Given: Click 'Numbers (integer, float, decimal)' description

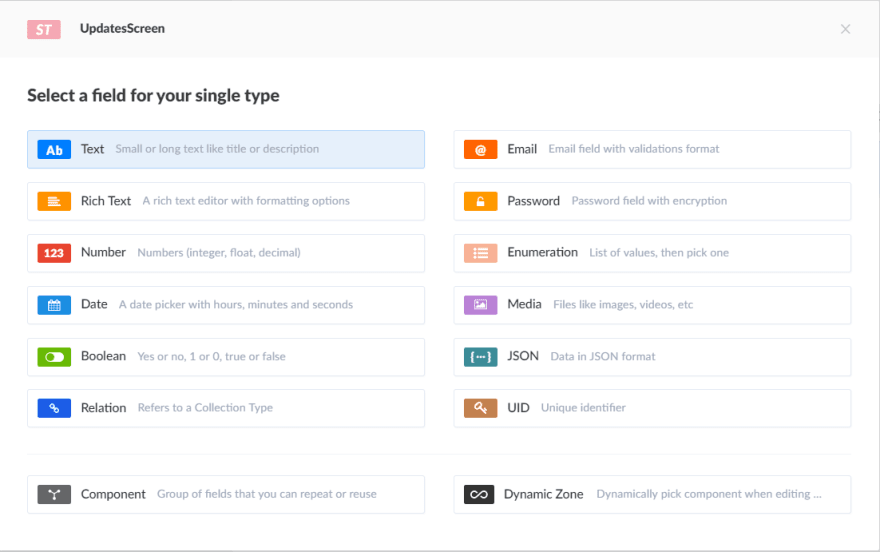Looking at the screenshot, I should pos(219,252).
